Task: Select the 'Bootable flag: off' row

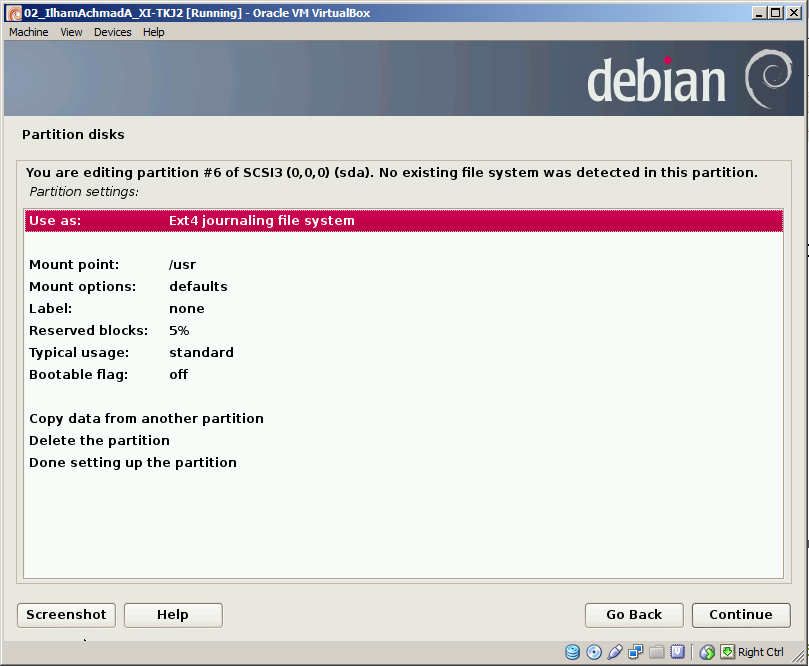Action: tap(403, 375)
